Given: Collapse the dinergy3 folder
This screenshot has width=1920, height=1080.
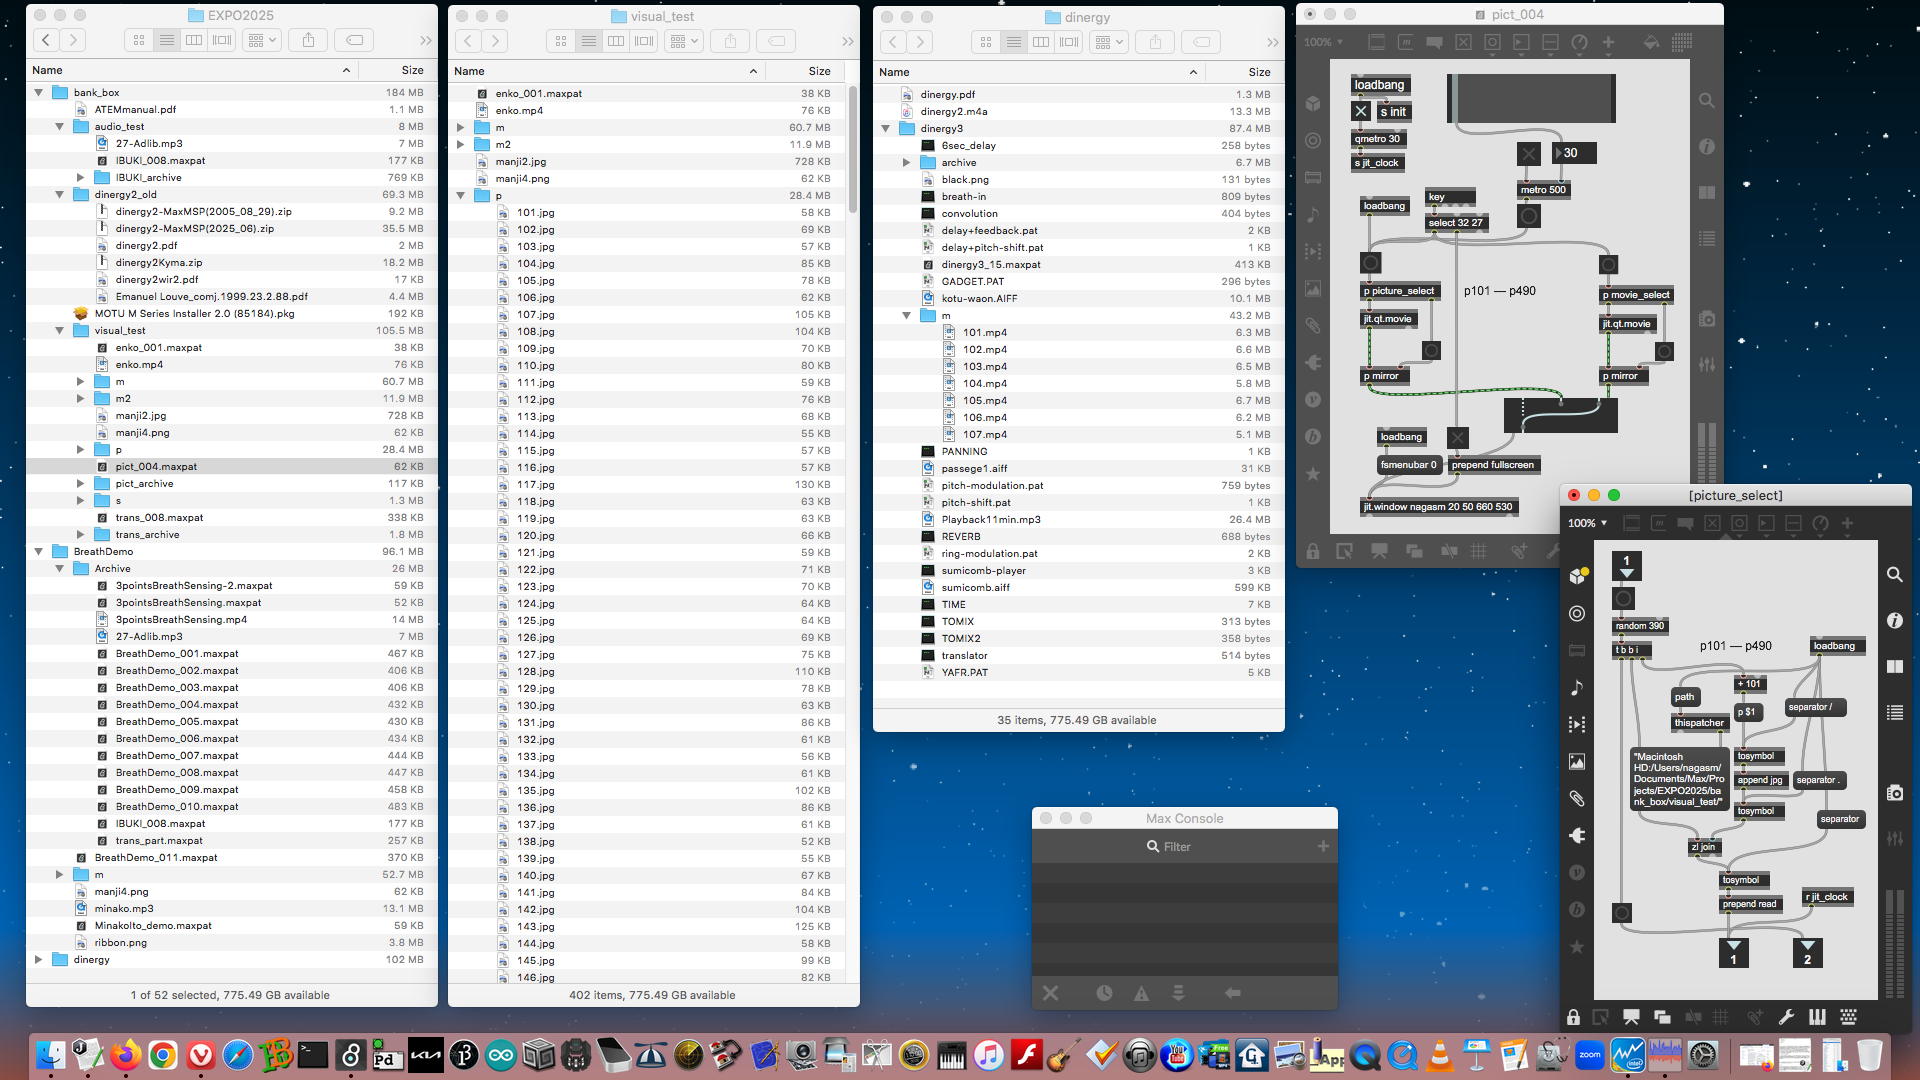Looking at the screenshot, I should (x=885, y=129).
